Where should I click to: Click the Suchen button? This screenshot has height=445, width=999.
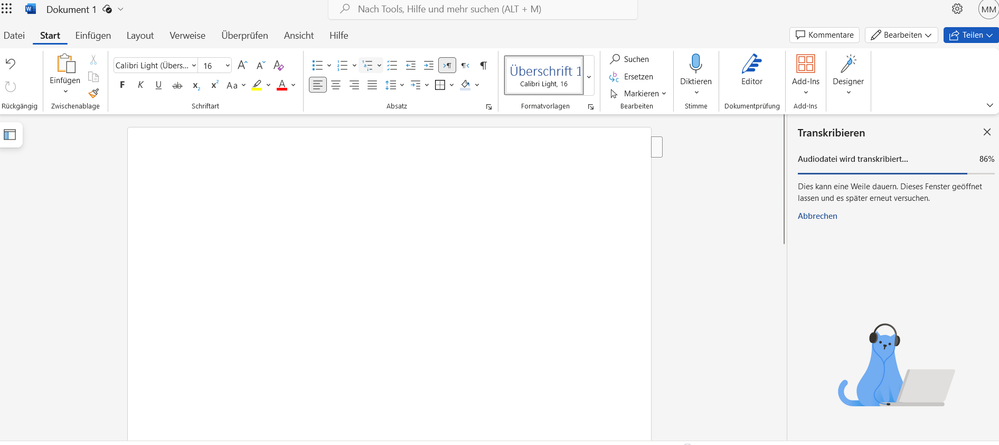629,59
